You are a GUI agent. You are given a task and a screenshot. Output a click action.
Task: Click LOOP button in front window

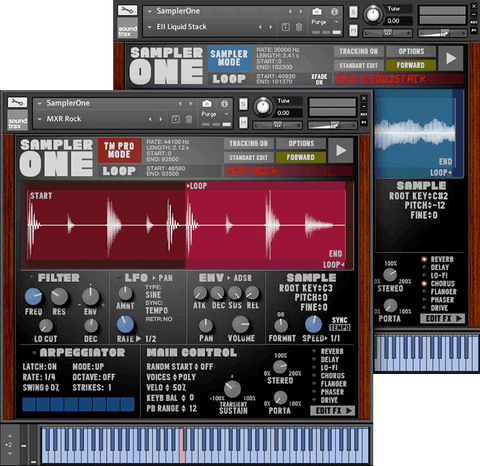tap(119, 171)
